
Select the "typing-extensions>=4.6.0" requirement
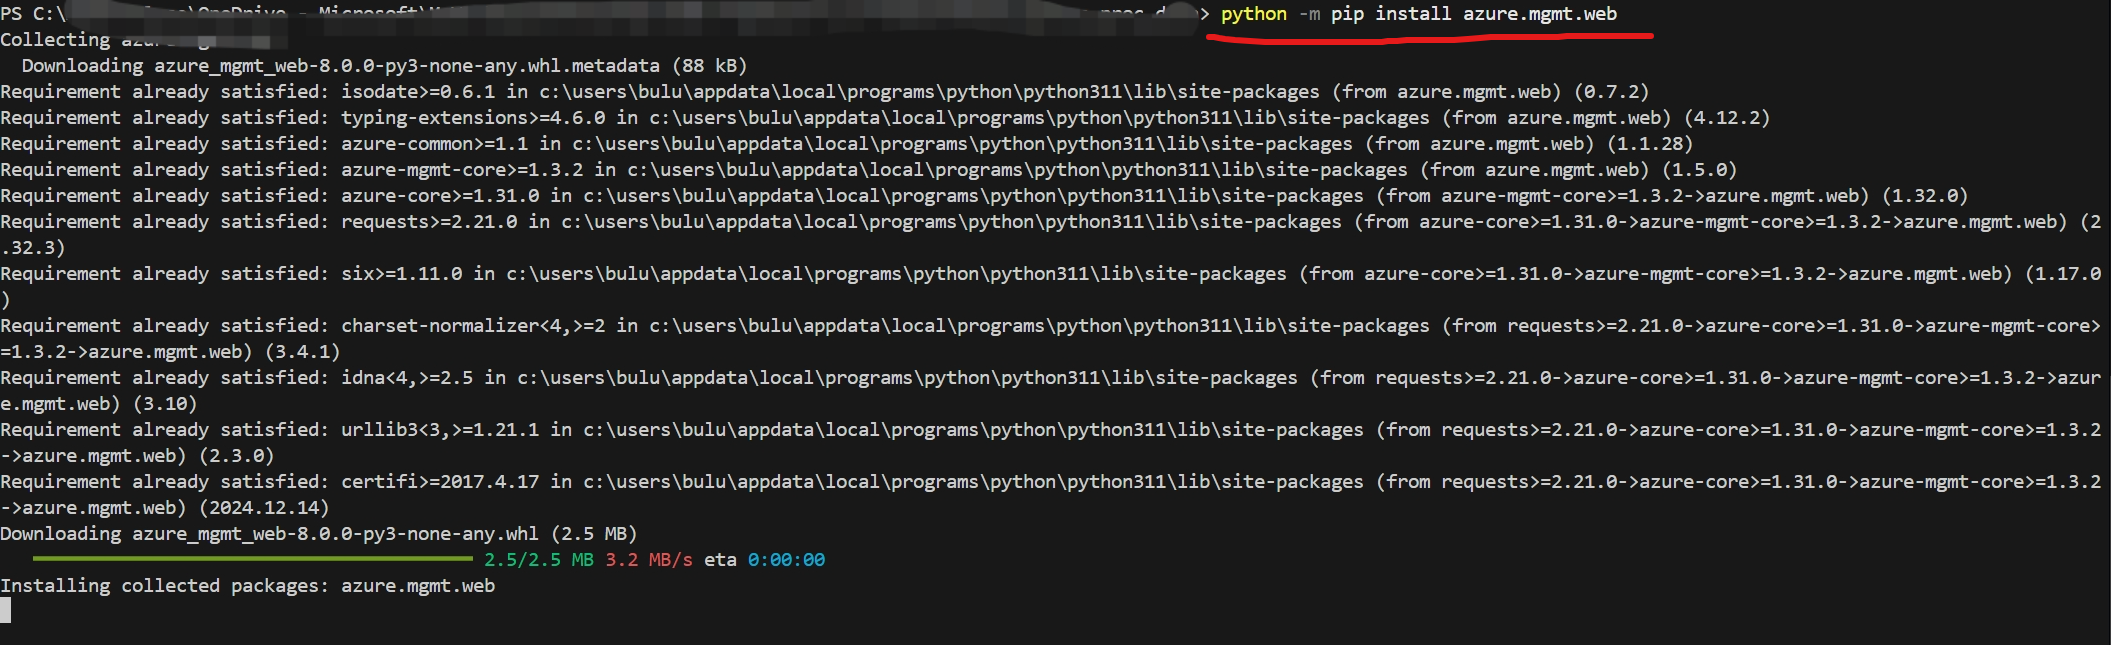click(x=472, y=118)
